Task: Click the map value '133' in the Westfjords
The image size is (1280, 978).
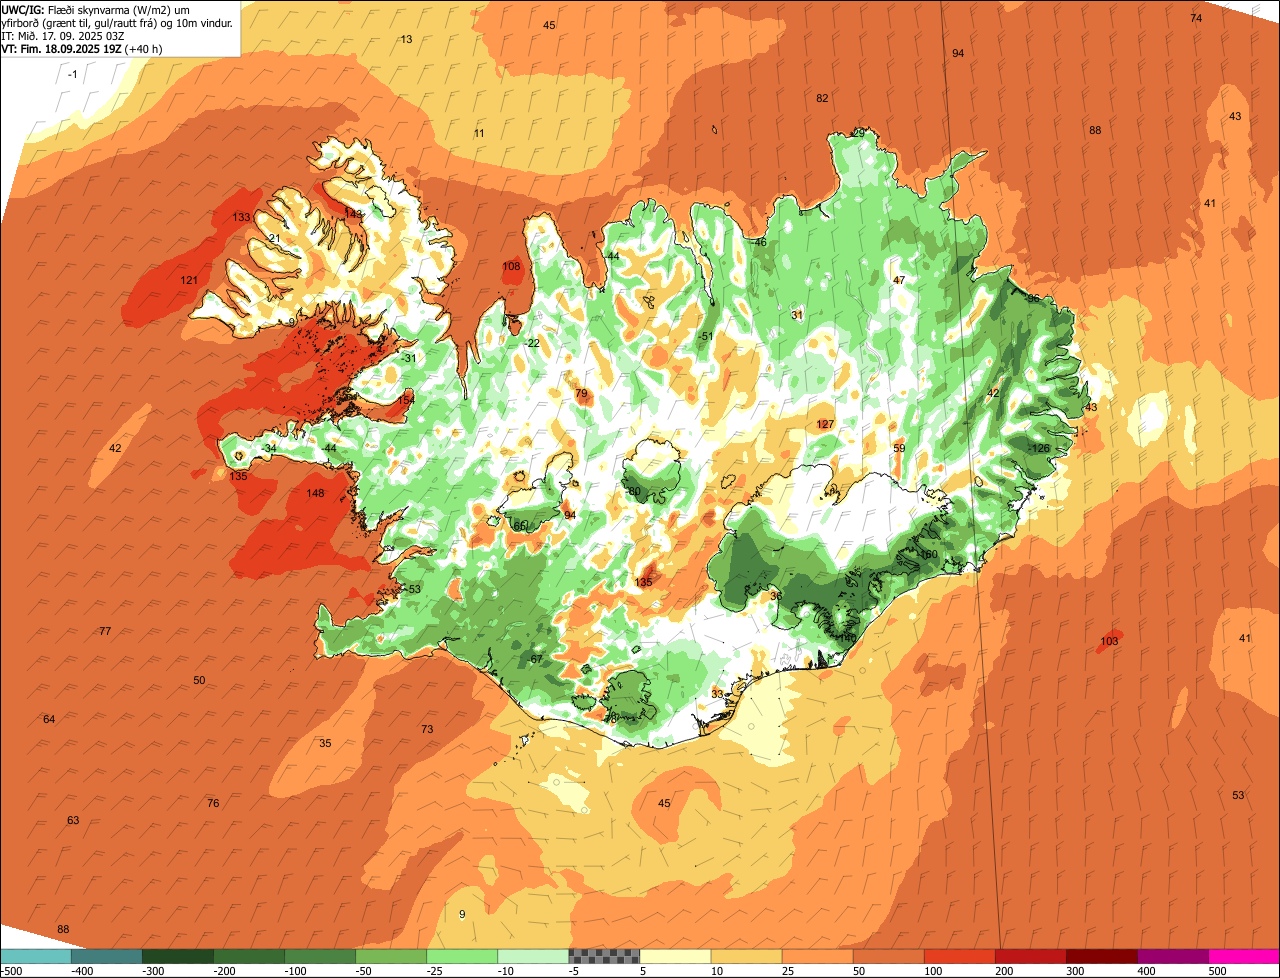Action: [241, 217]
